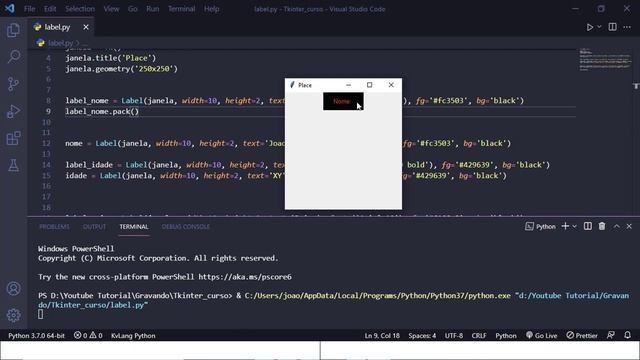Close the Place tkinter window
The height and width of the screenshot is (360, 640).
click(x=391, y=85)
